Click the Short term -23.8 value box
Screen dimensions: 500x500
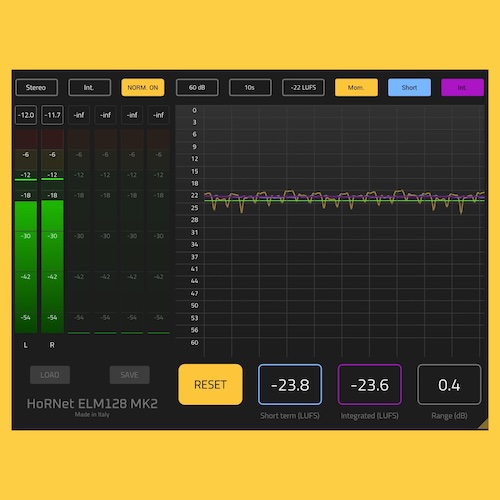pos(290,385)
